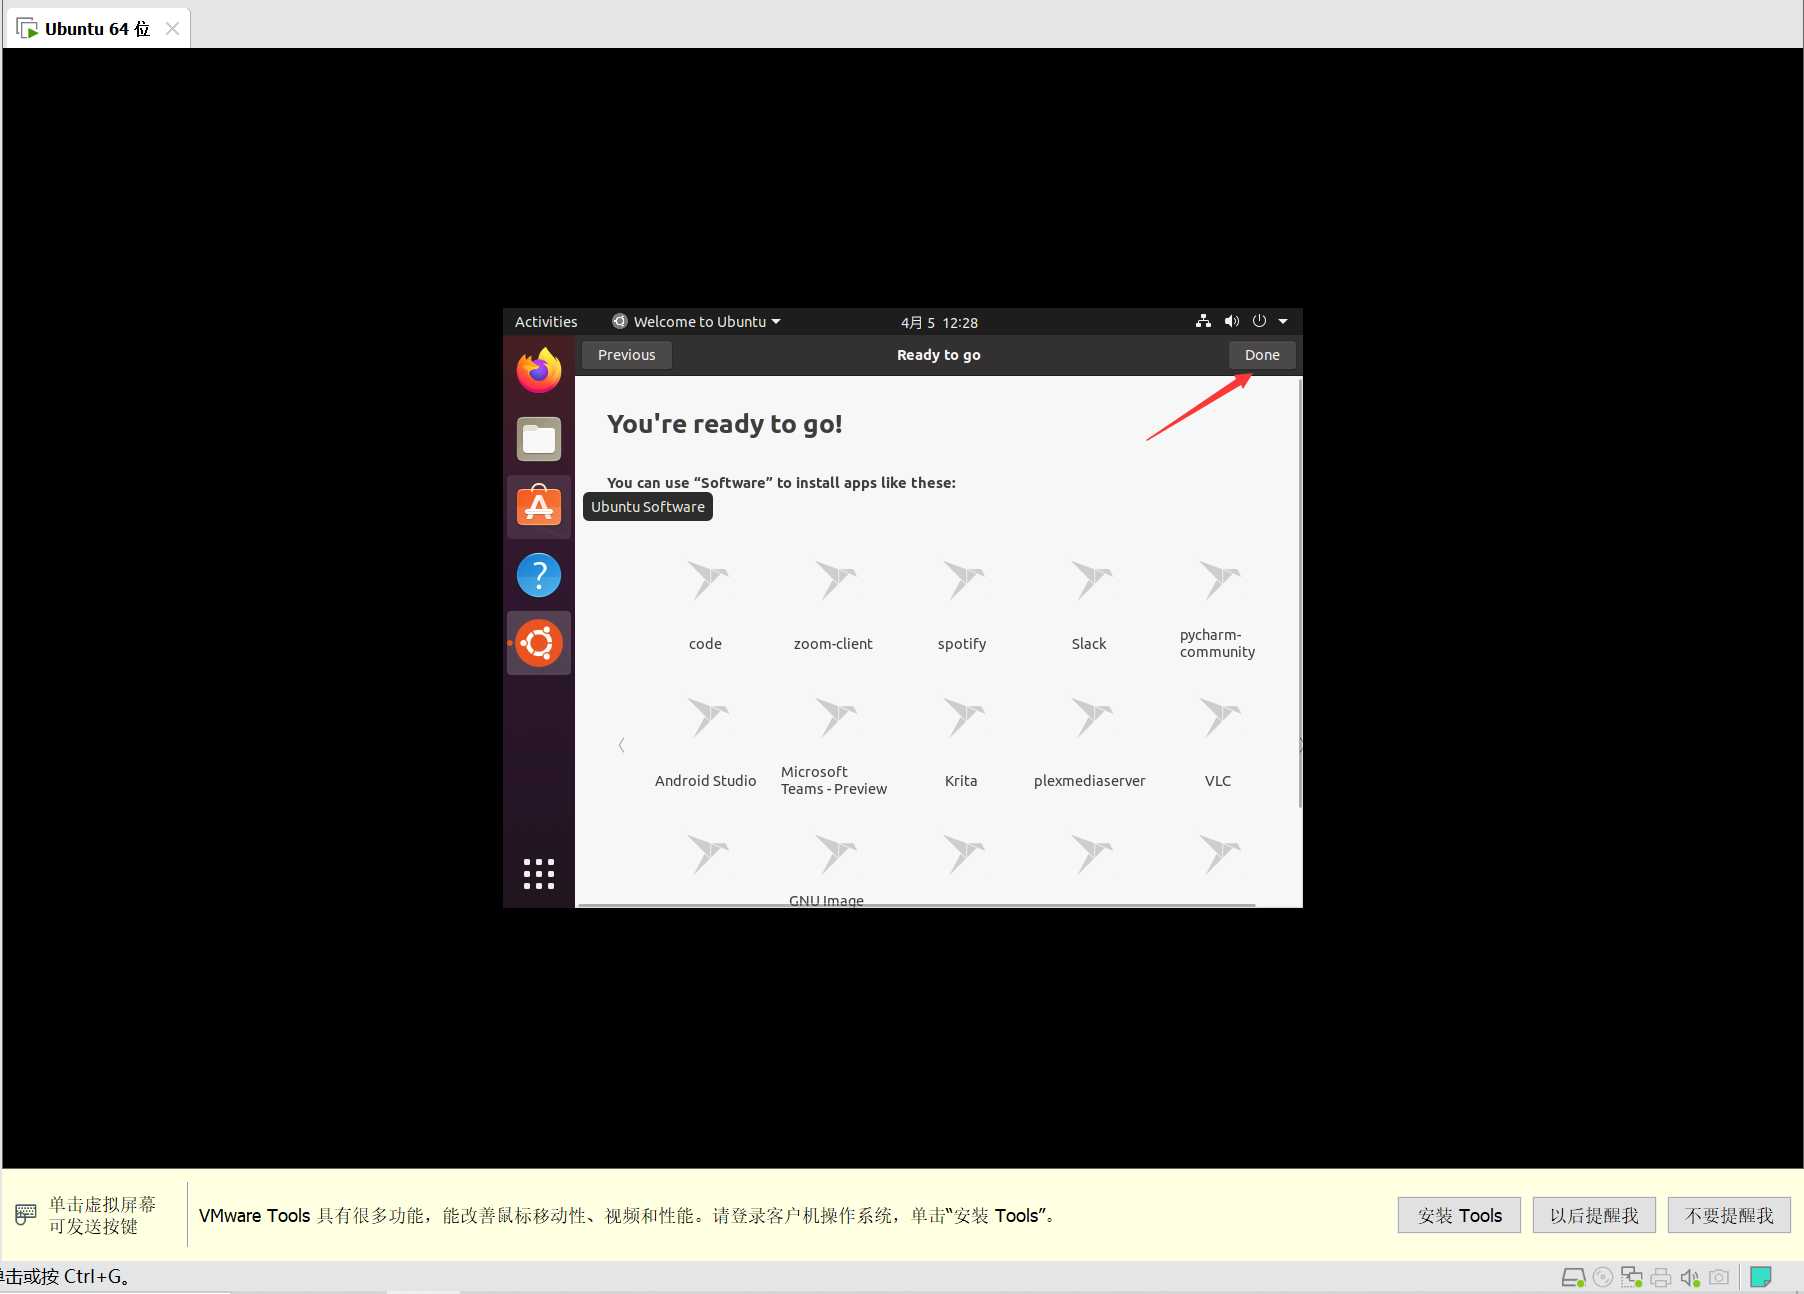Click the VMware hard disk status icon
Image resolution: width=1804 pixels, height=1294 pixels.
click(x=1573, y=1277)
